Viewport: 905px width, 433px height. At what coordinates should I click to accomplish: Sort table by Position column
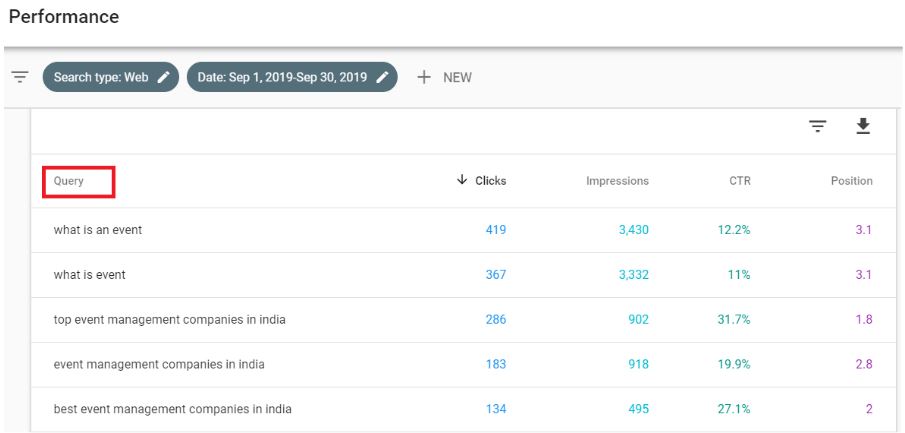[851, 181]
